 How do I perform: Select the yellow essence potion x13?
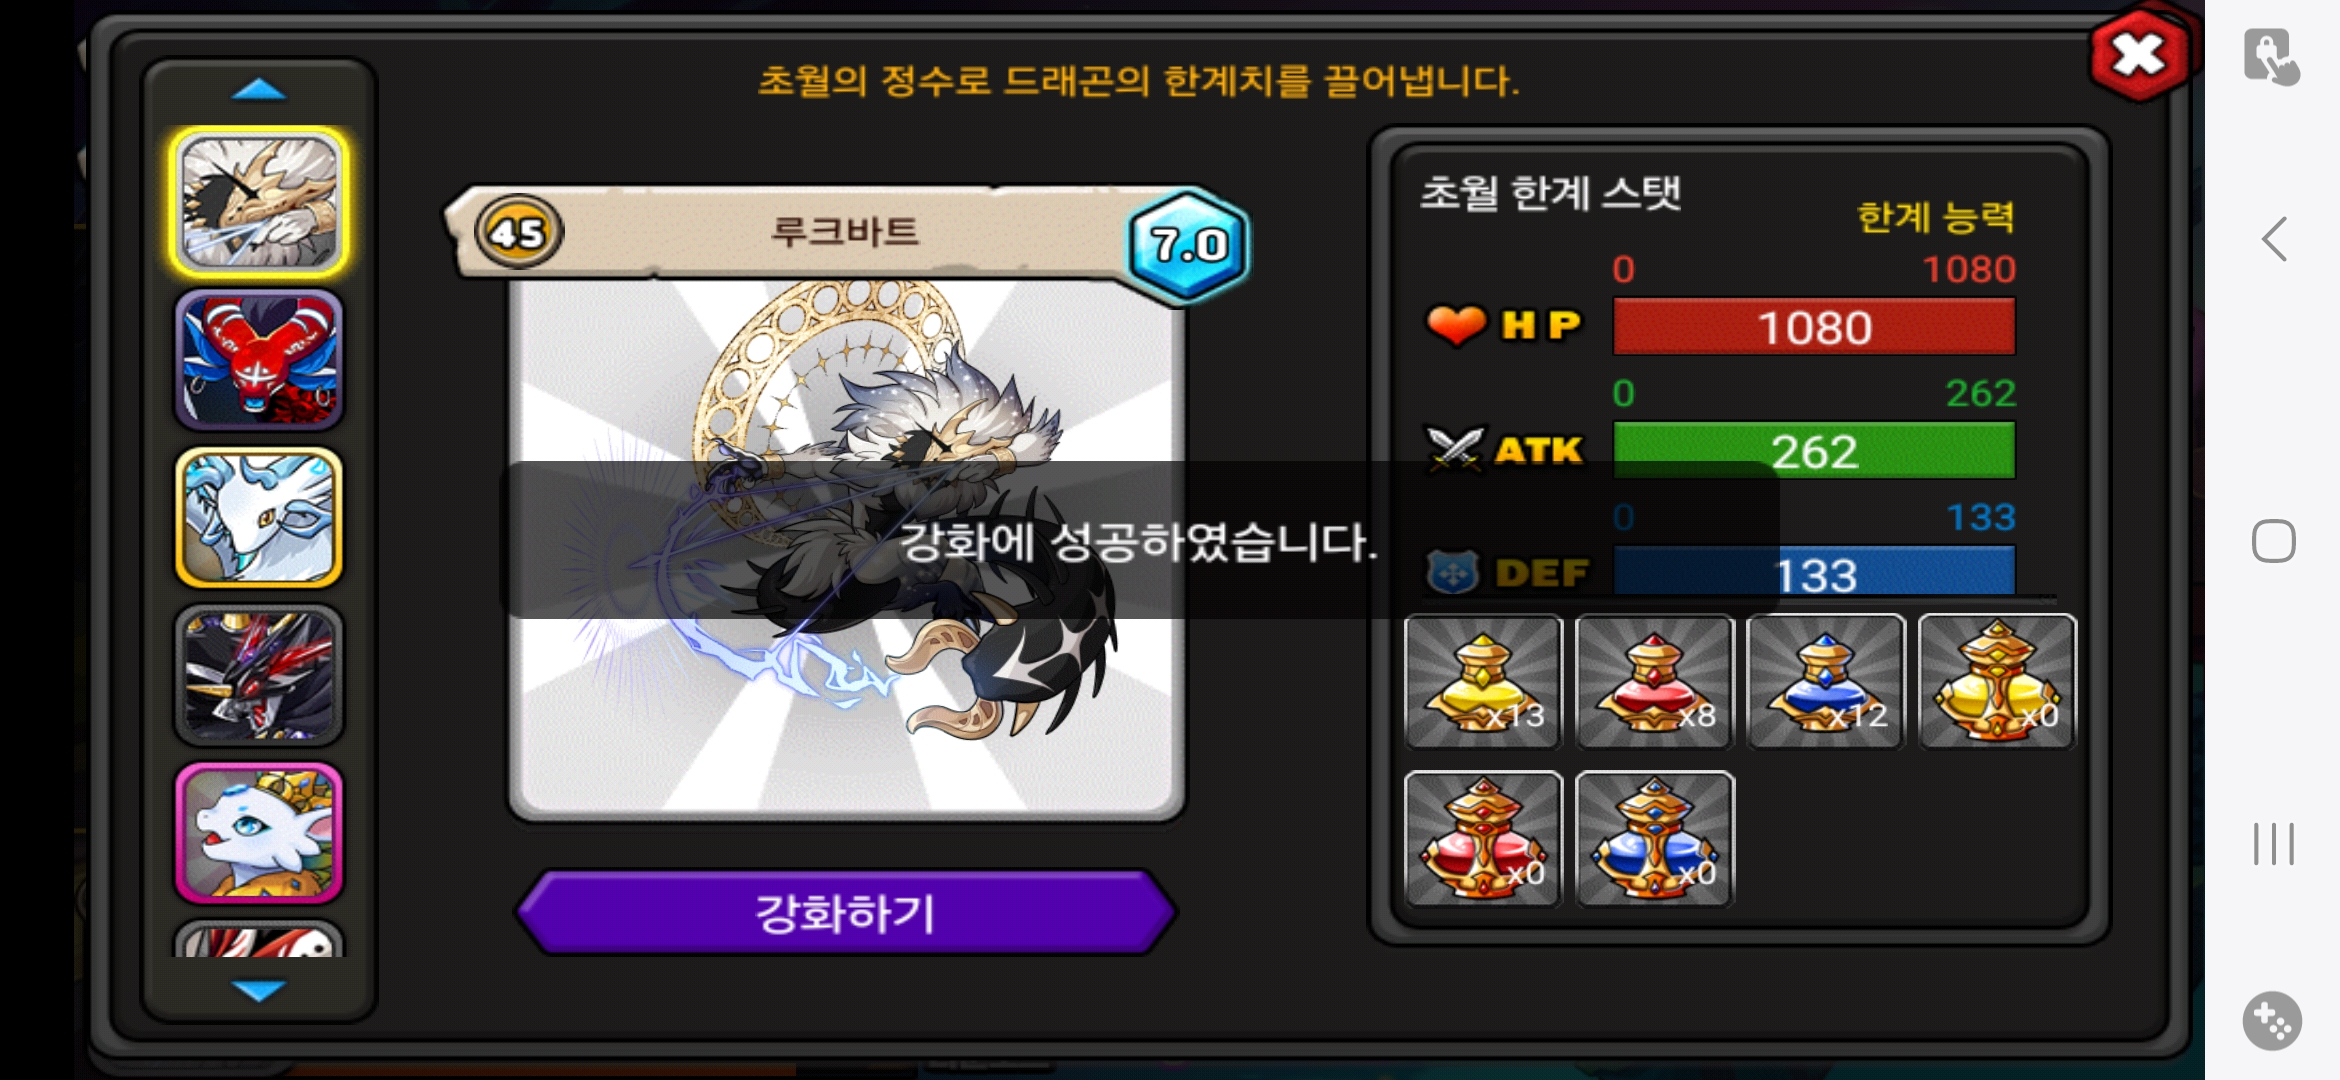pyautogui.click(x=1483, y=682)
